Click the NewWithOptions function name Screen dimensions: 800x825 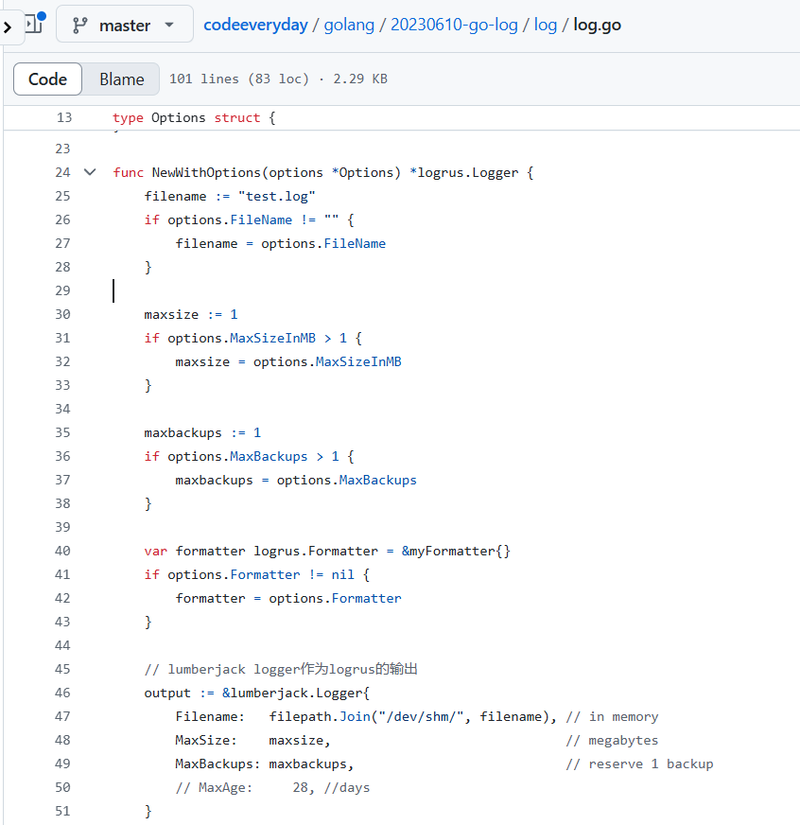coord(206,173)
